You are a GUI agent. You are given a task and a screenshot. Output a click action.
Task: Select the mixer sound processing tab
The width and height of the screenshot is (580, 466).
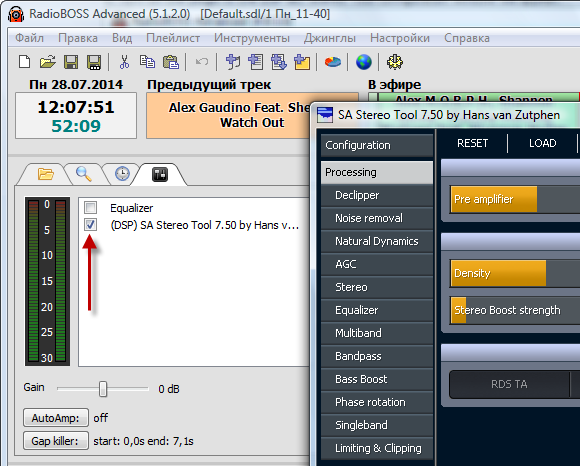[160, 174]
